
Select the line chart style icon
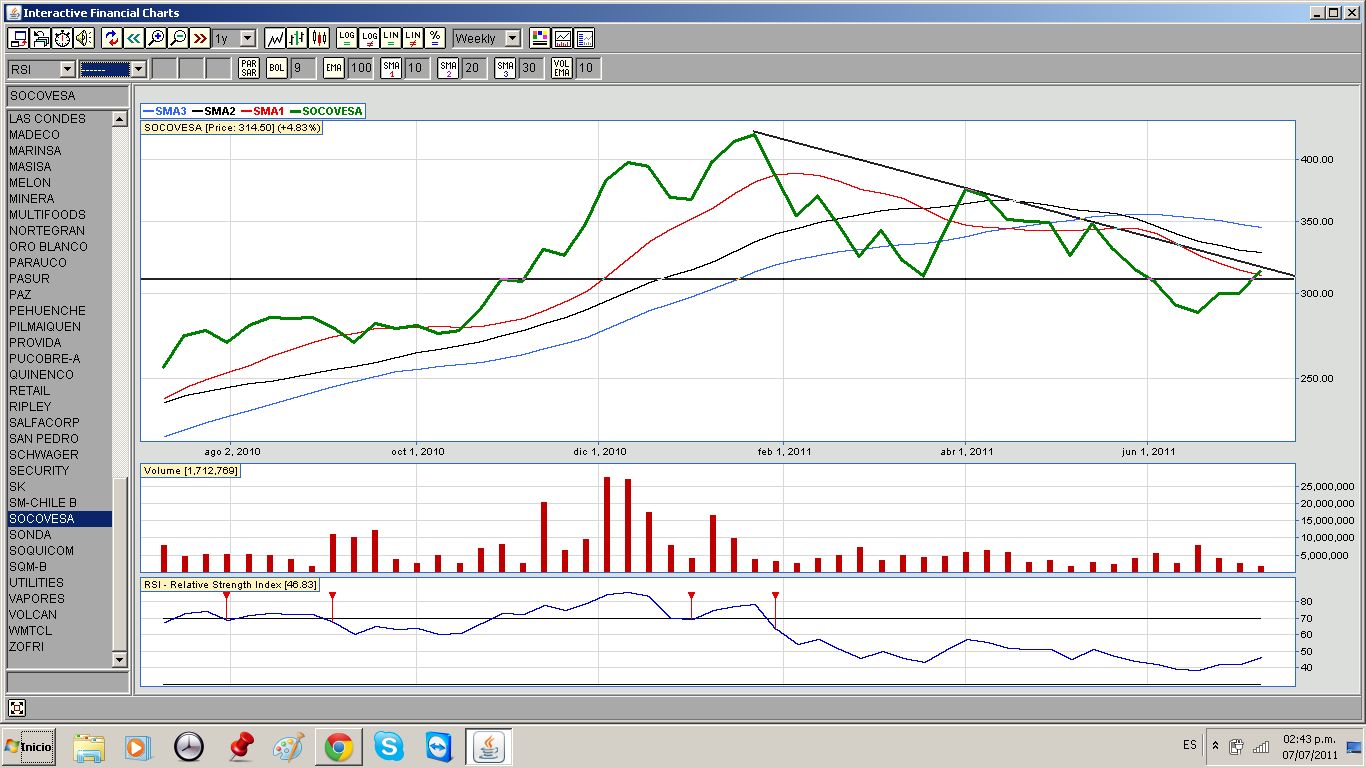click(x=275, y=38)
